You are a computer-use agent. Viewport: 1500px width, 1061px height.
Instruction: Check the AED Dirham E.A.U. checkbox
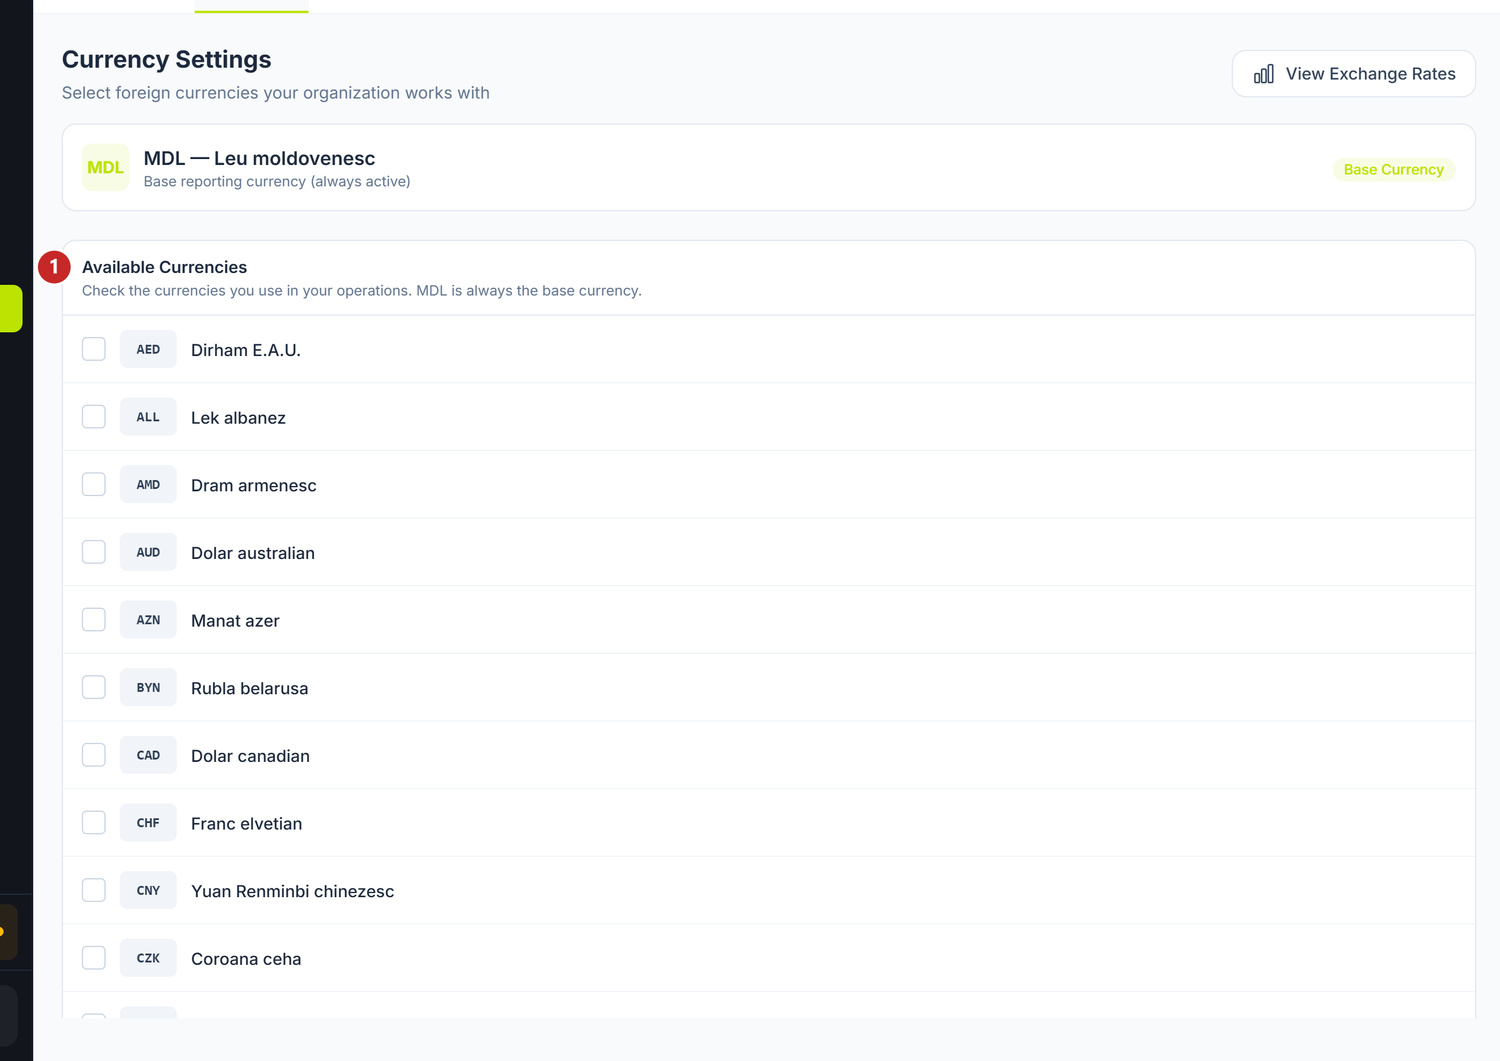click(94, 349)
